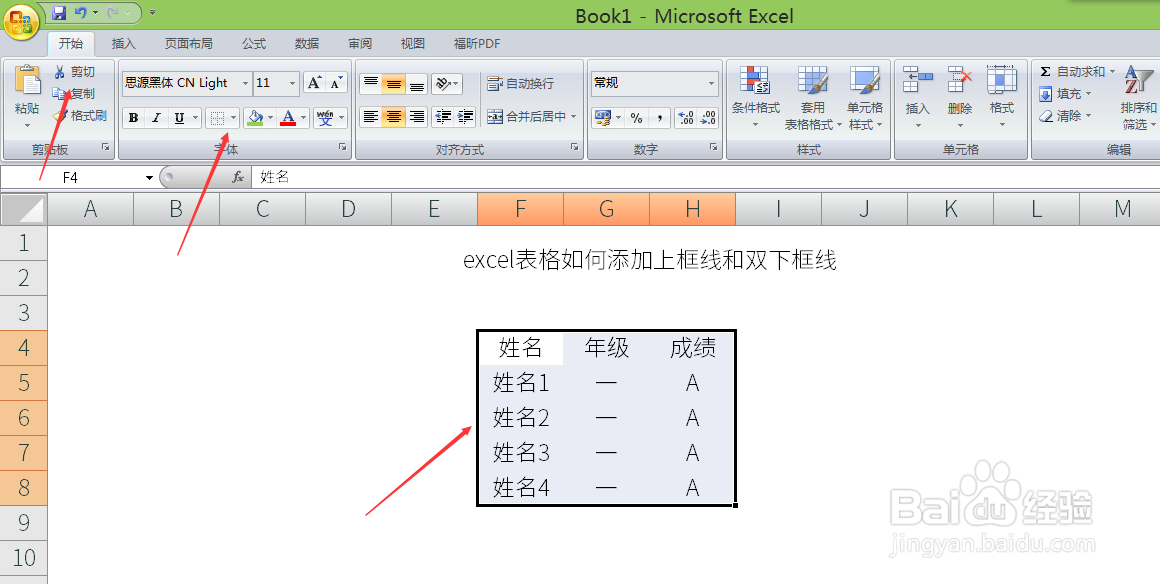Click the Office button logo
The image size is (1160, 584).
pos(21,21)
